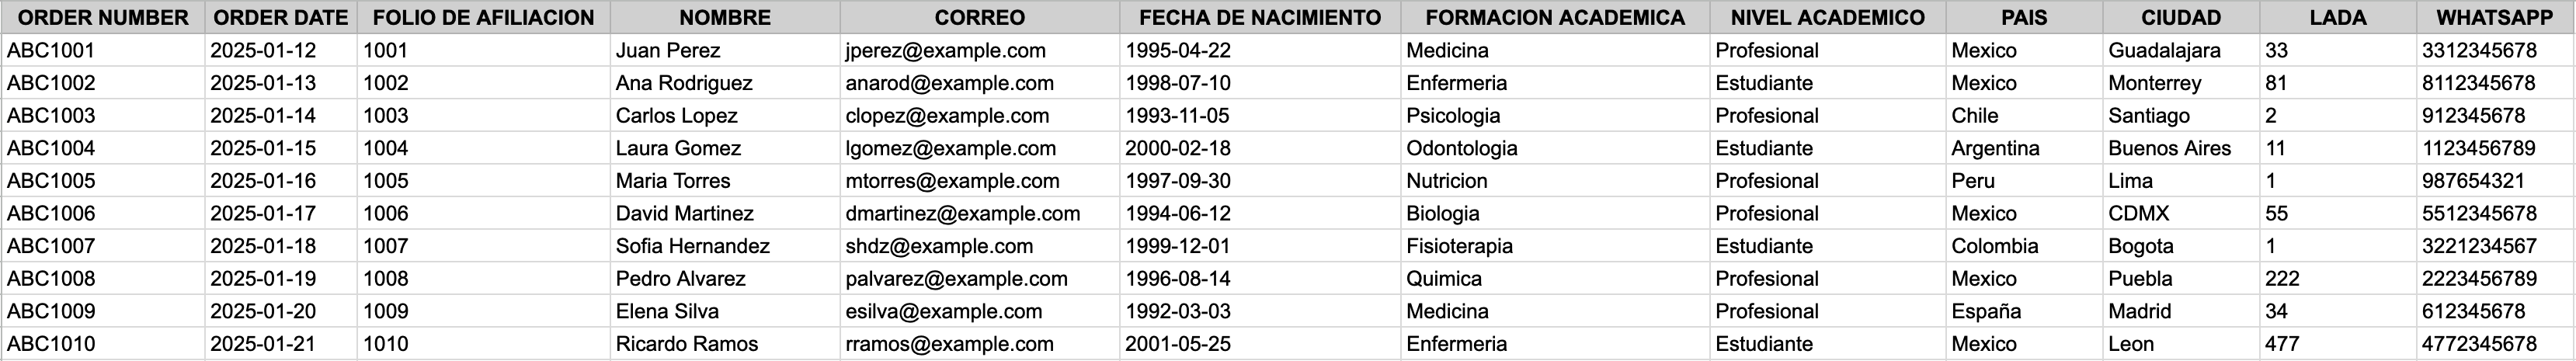Click folio de afiliacion 1006
Screen dimensions: 2576x361
click(385, 214)
